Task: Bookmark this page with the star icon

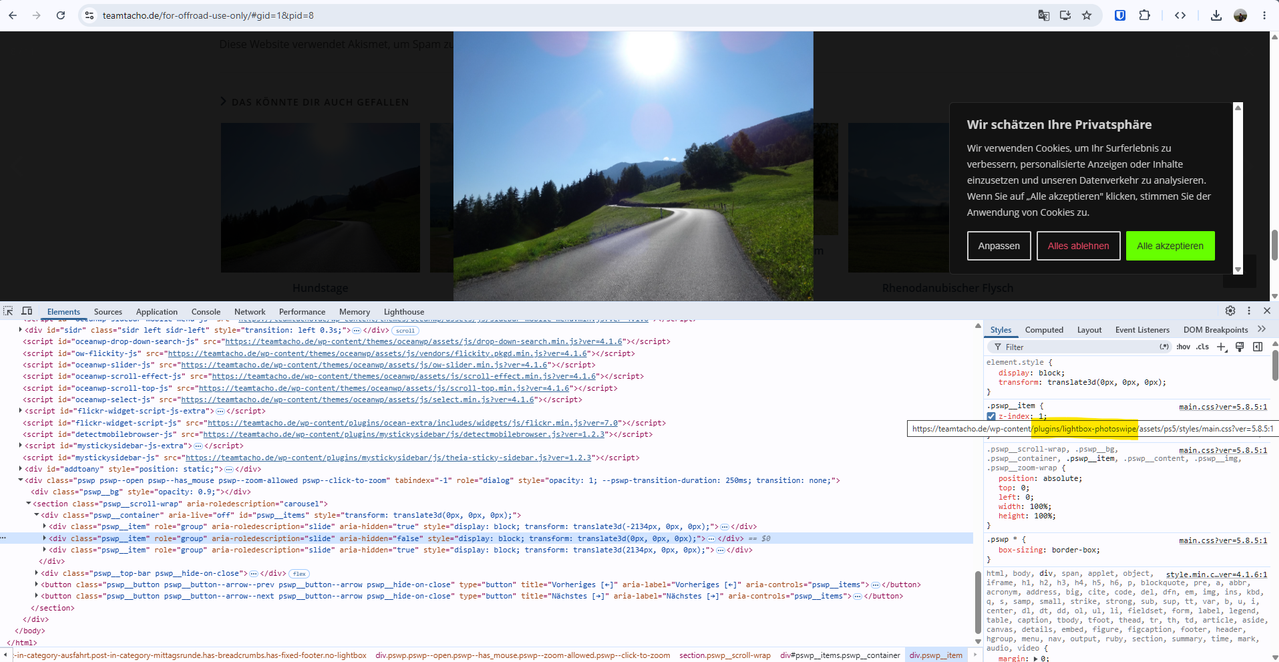Action: tap(1086, 16)
